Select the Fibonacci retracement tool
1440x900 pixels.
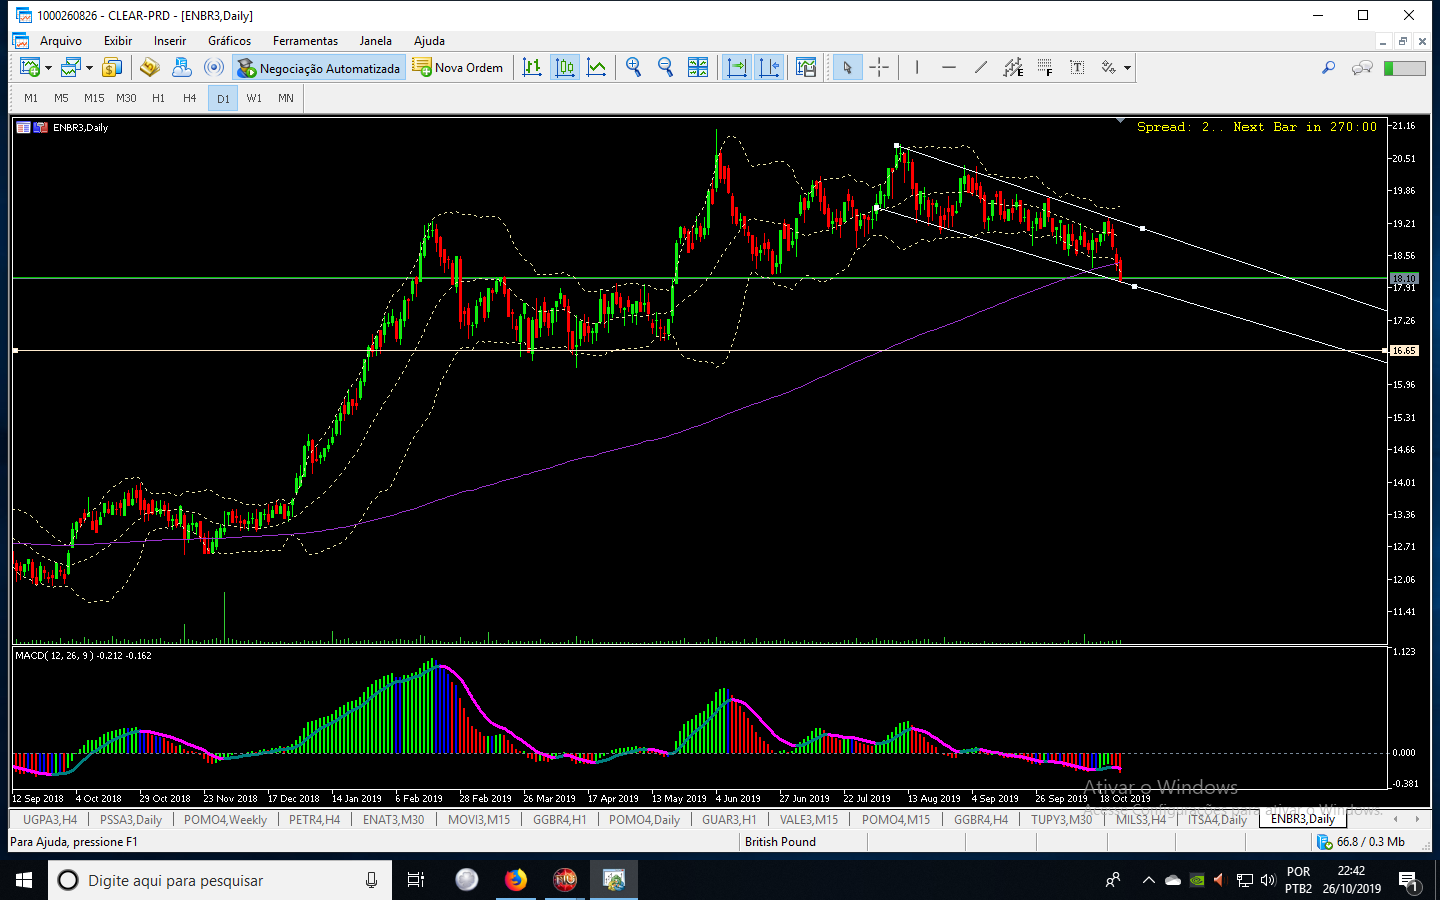point(1045,67)
